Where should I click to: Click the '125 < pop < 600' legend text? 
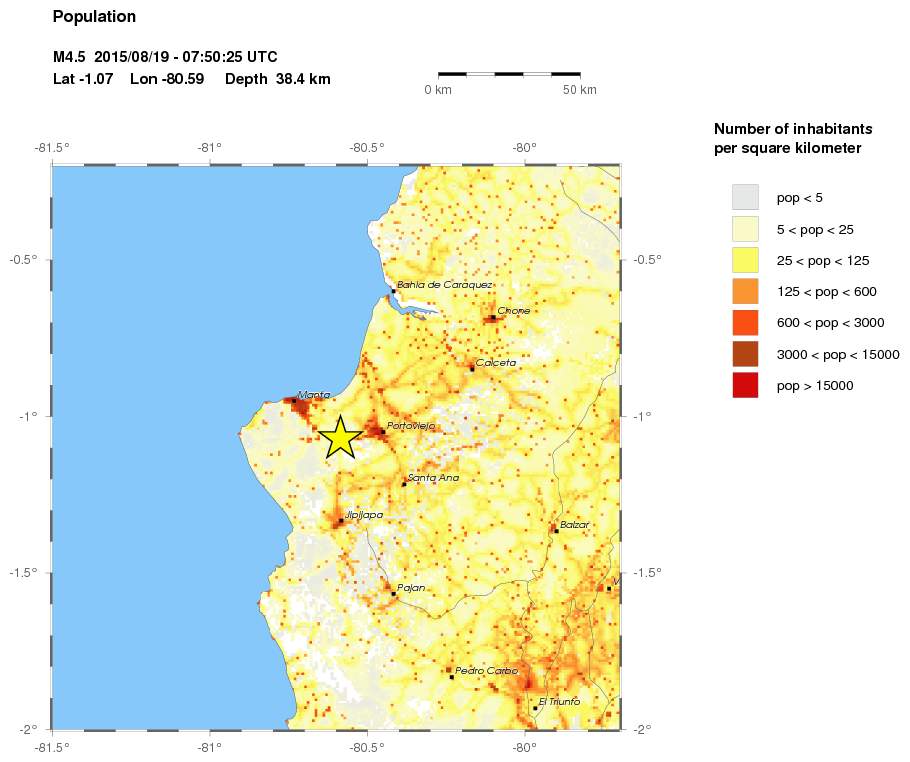pos(826,292)
